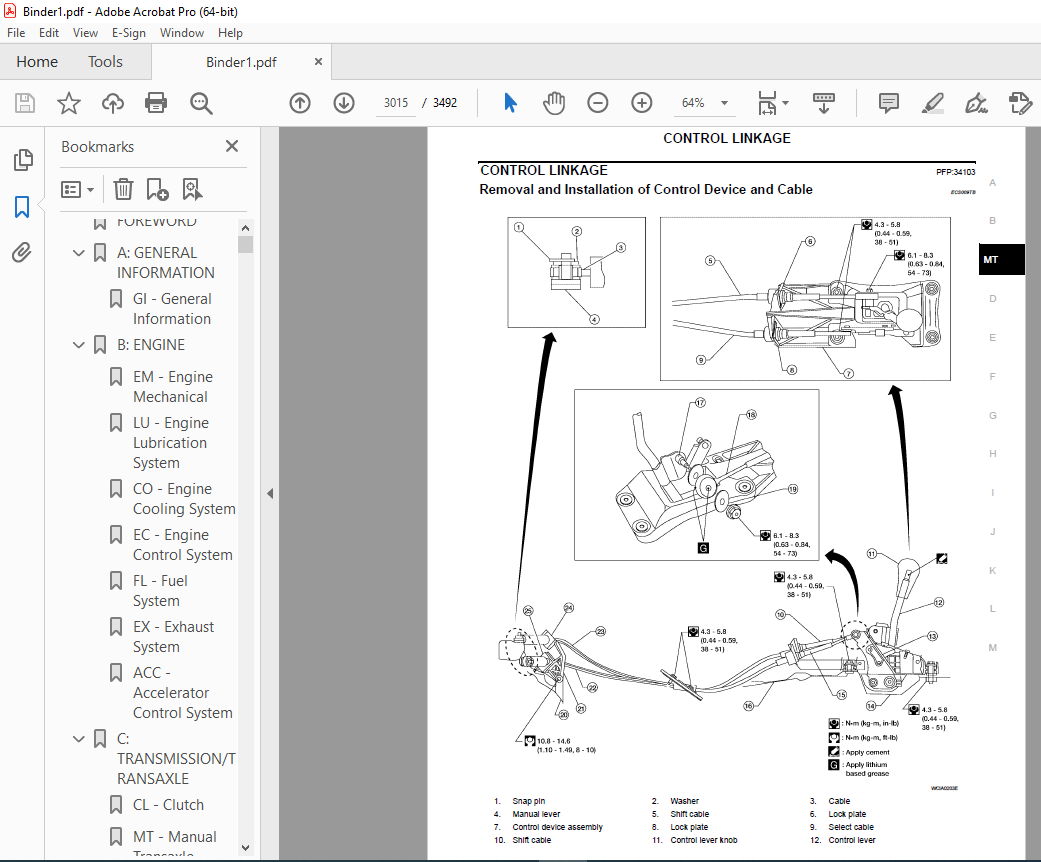Open CL - Clutch bookmark
1041x862 pixels.
pyautogui.click(x=168, y=805)
